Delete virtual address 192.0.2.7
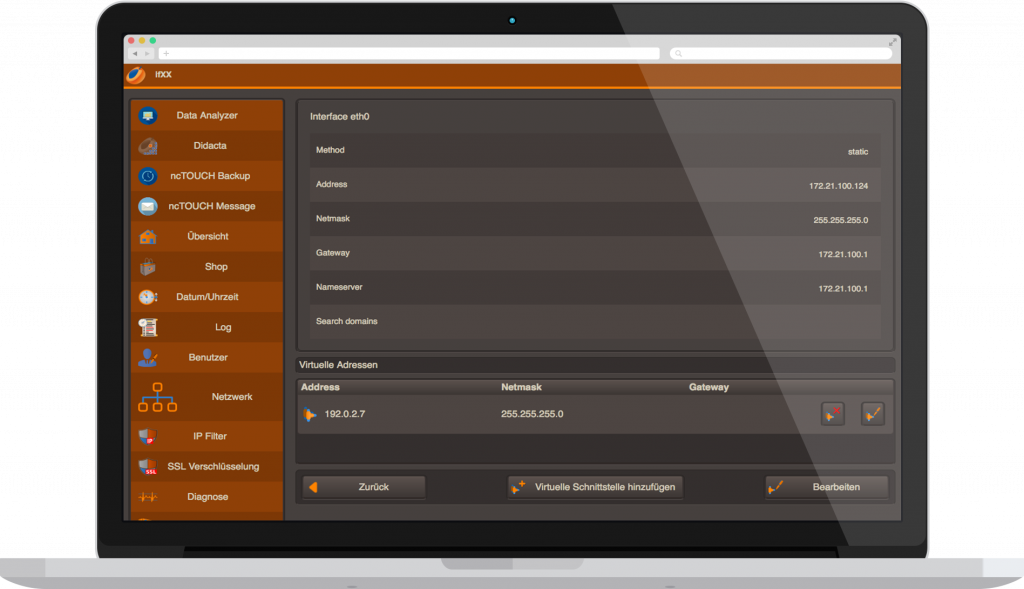The height and width of the screenshot is (589, 1024). (x=833, y=414)
